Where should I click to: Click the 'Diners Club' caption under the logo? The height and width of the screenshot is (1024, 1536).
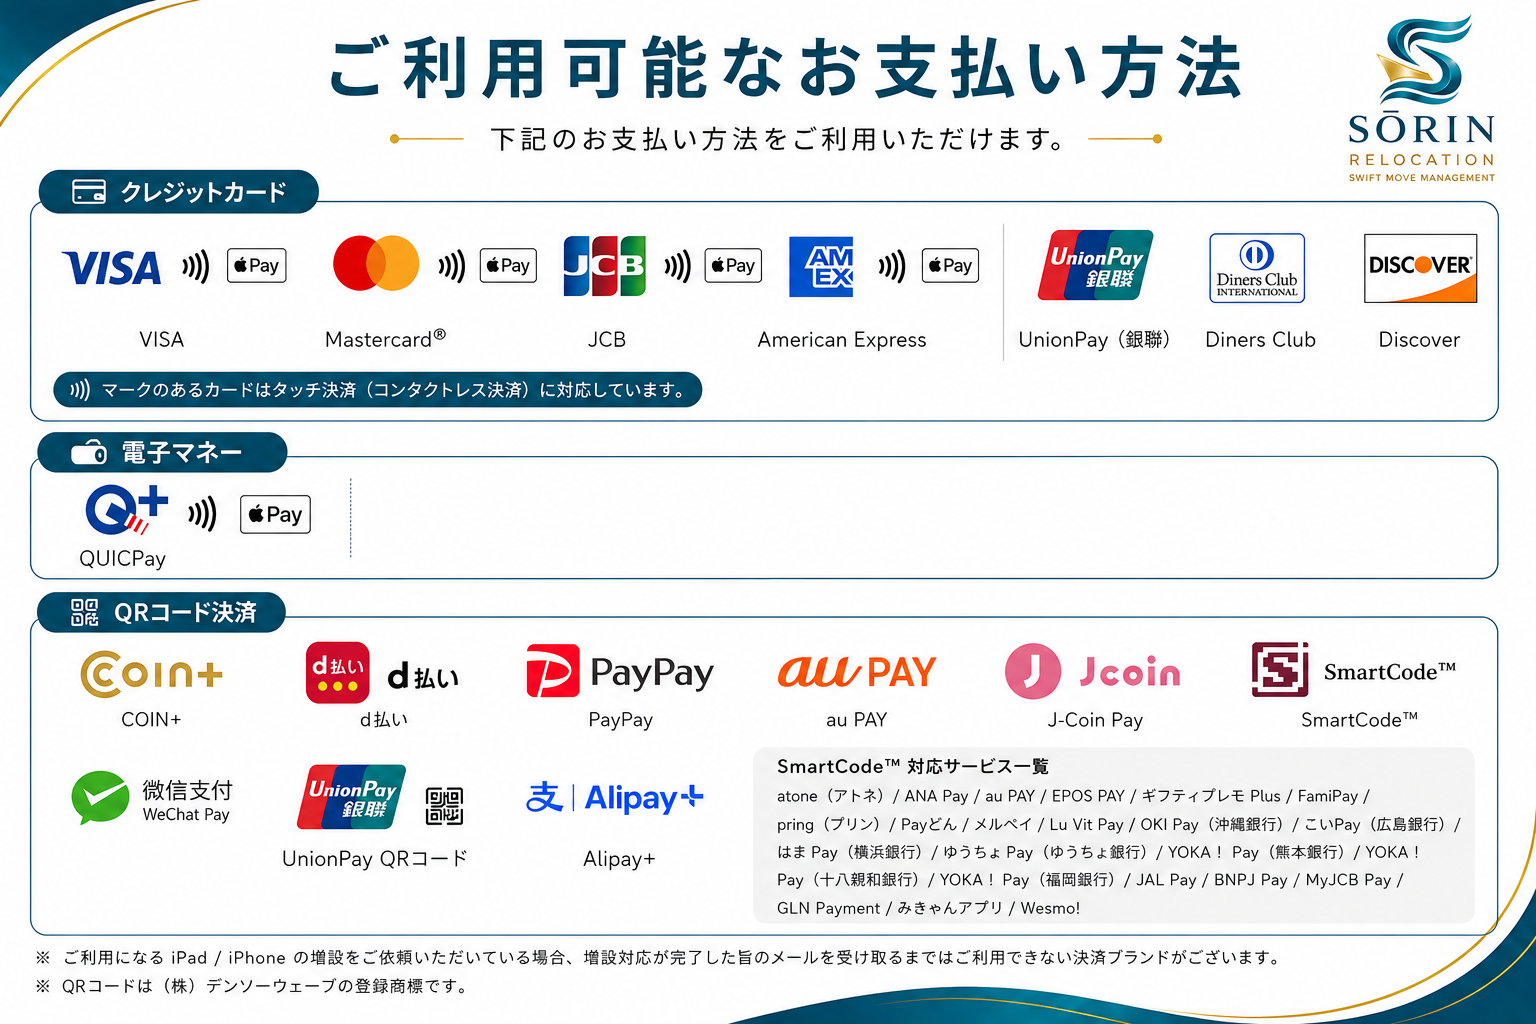coord(1260,340)
